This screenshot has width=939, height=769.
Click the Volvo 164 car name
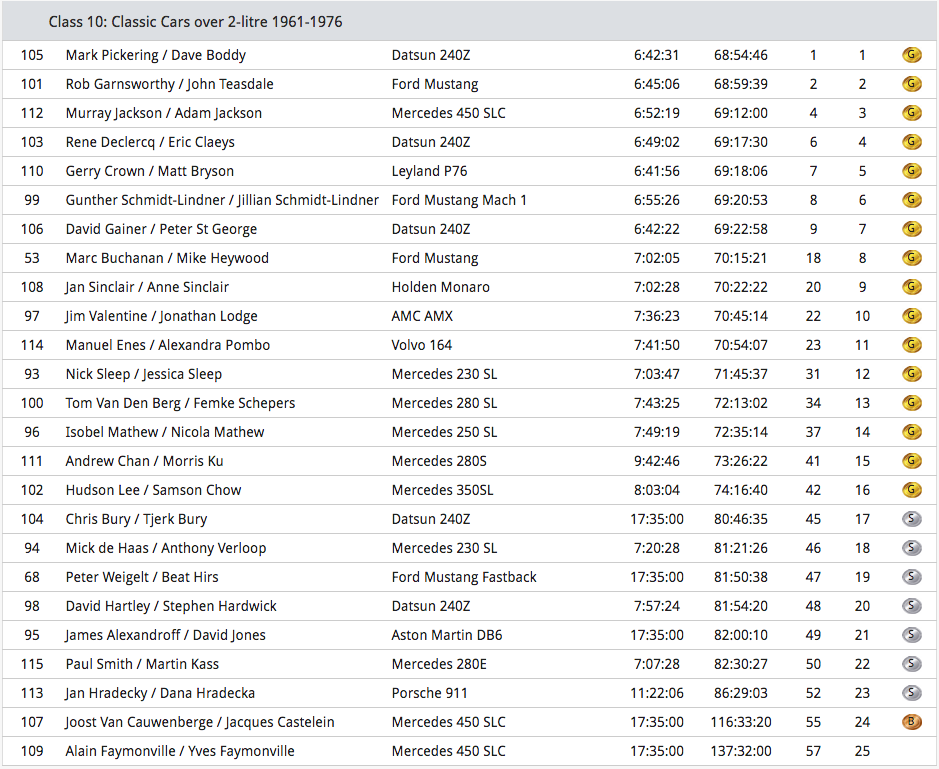click(x=422, y=345)
